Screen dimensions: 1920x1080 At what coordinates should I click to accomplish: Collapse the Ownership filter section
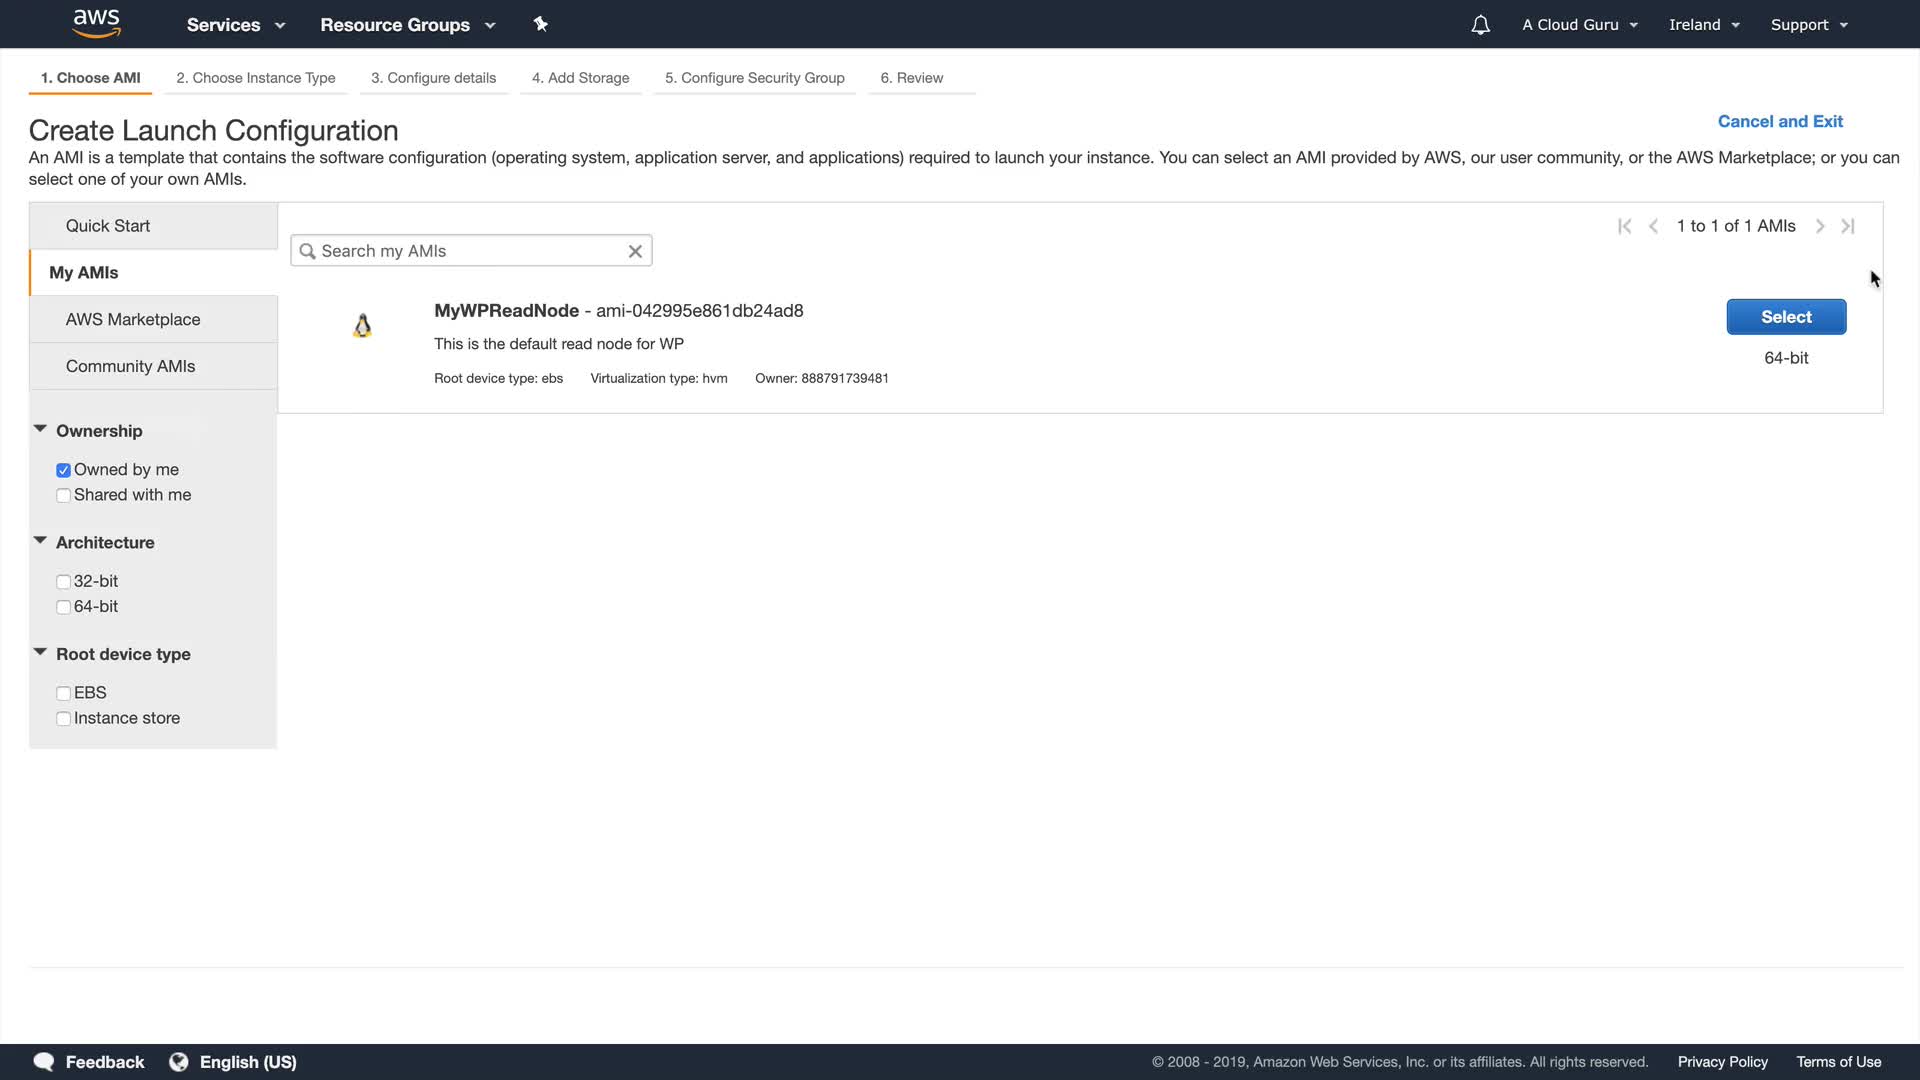click(40, 429)
